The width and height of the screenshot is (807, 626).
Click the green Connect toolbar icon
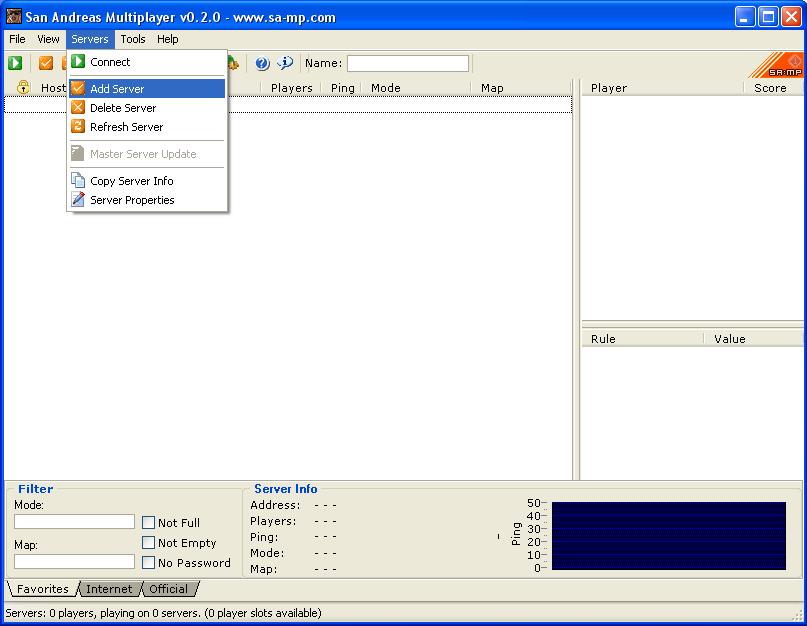[x=15, y=63]
